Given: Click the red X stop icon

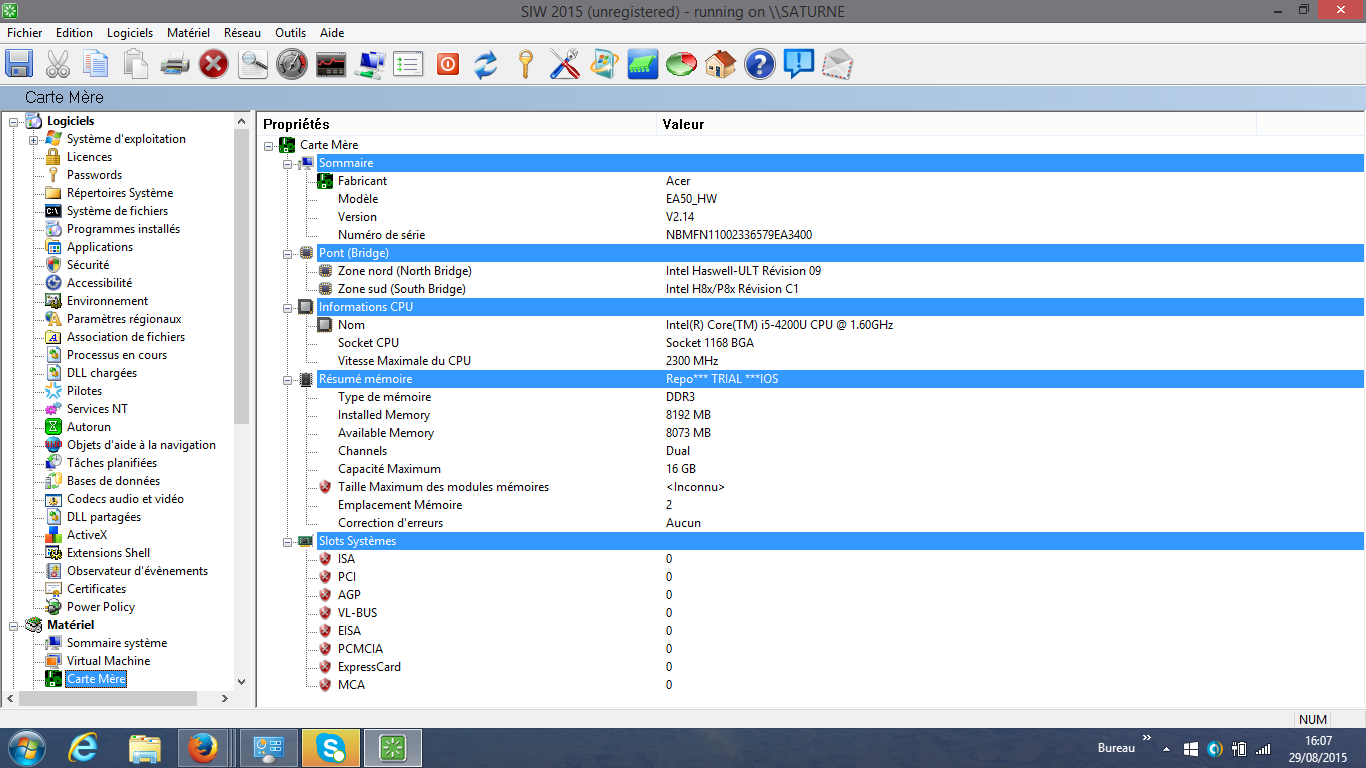Looking at the screenshot, I should pyautogui.click(x=213, y=65).
